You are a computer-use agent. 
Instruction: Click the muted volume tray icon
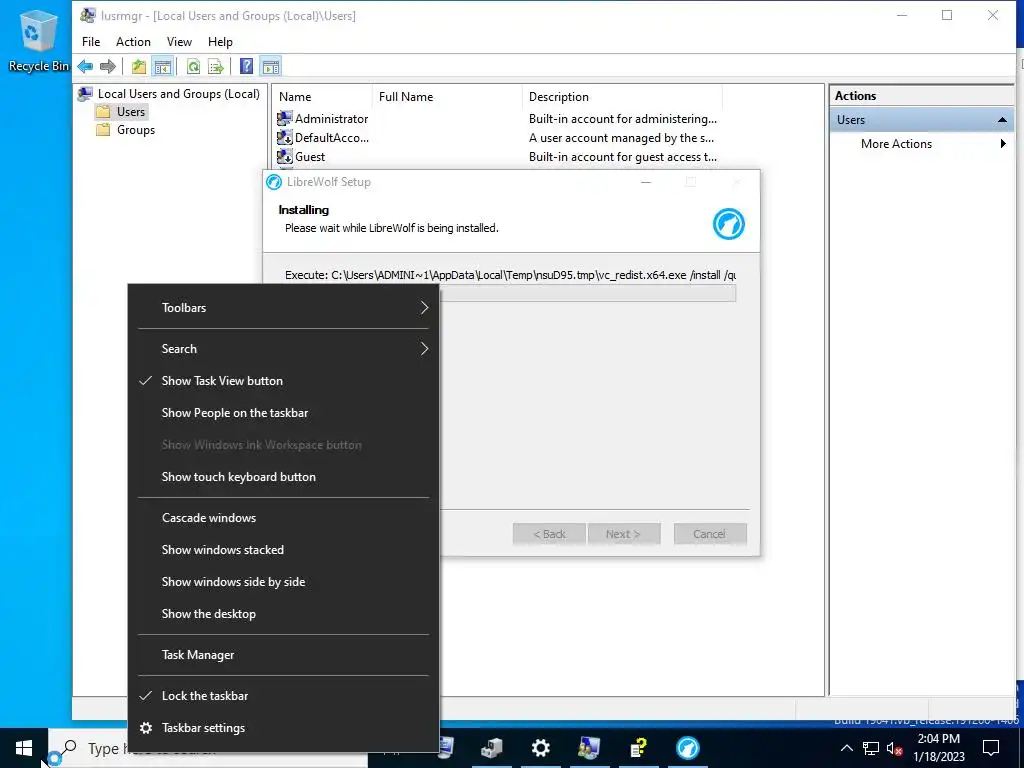tap(895, 748)
